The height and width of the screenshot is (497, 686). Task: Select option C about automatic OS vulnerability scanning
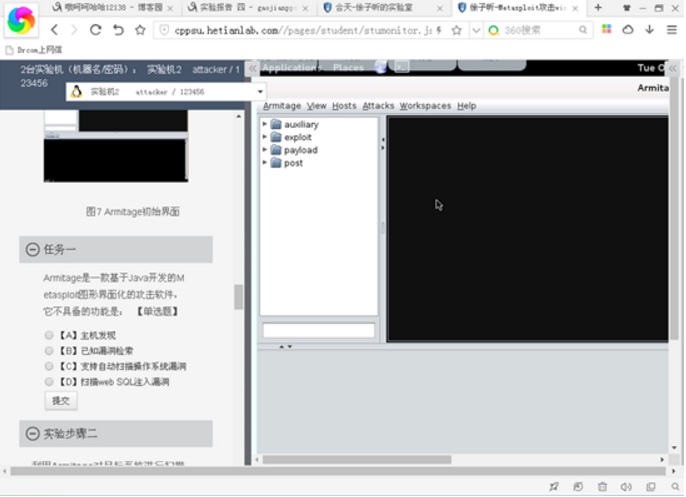(49, 366)
